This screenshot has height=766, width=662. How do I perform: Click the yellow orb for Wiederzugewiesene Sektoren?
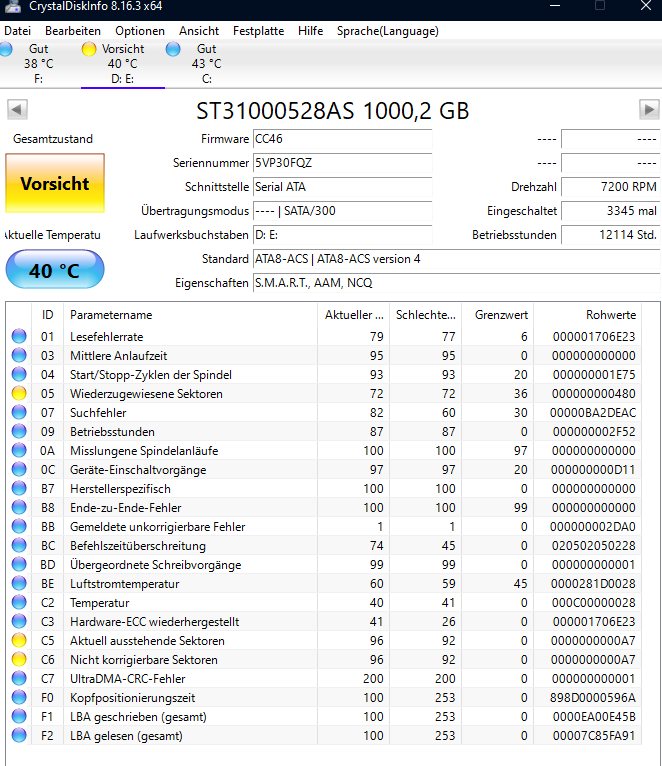(19, 393)
